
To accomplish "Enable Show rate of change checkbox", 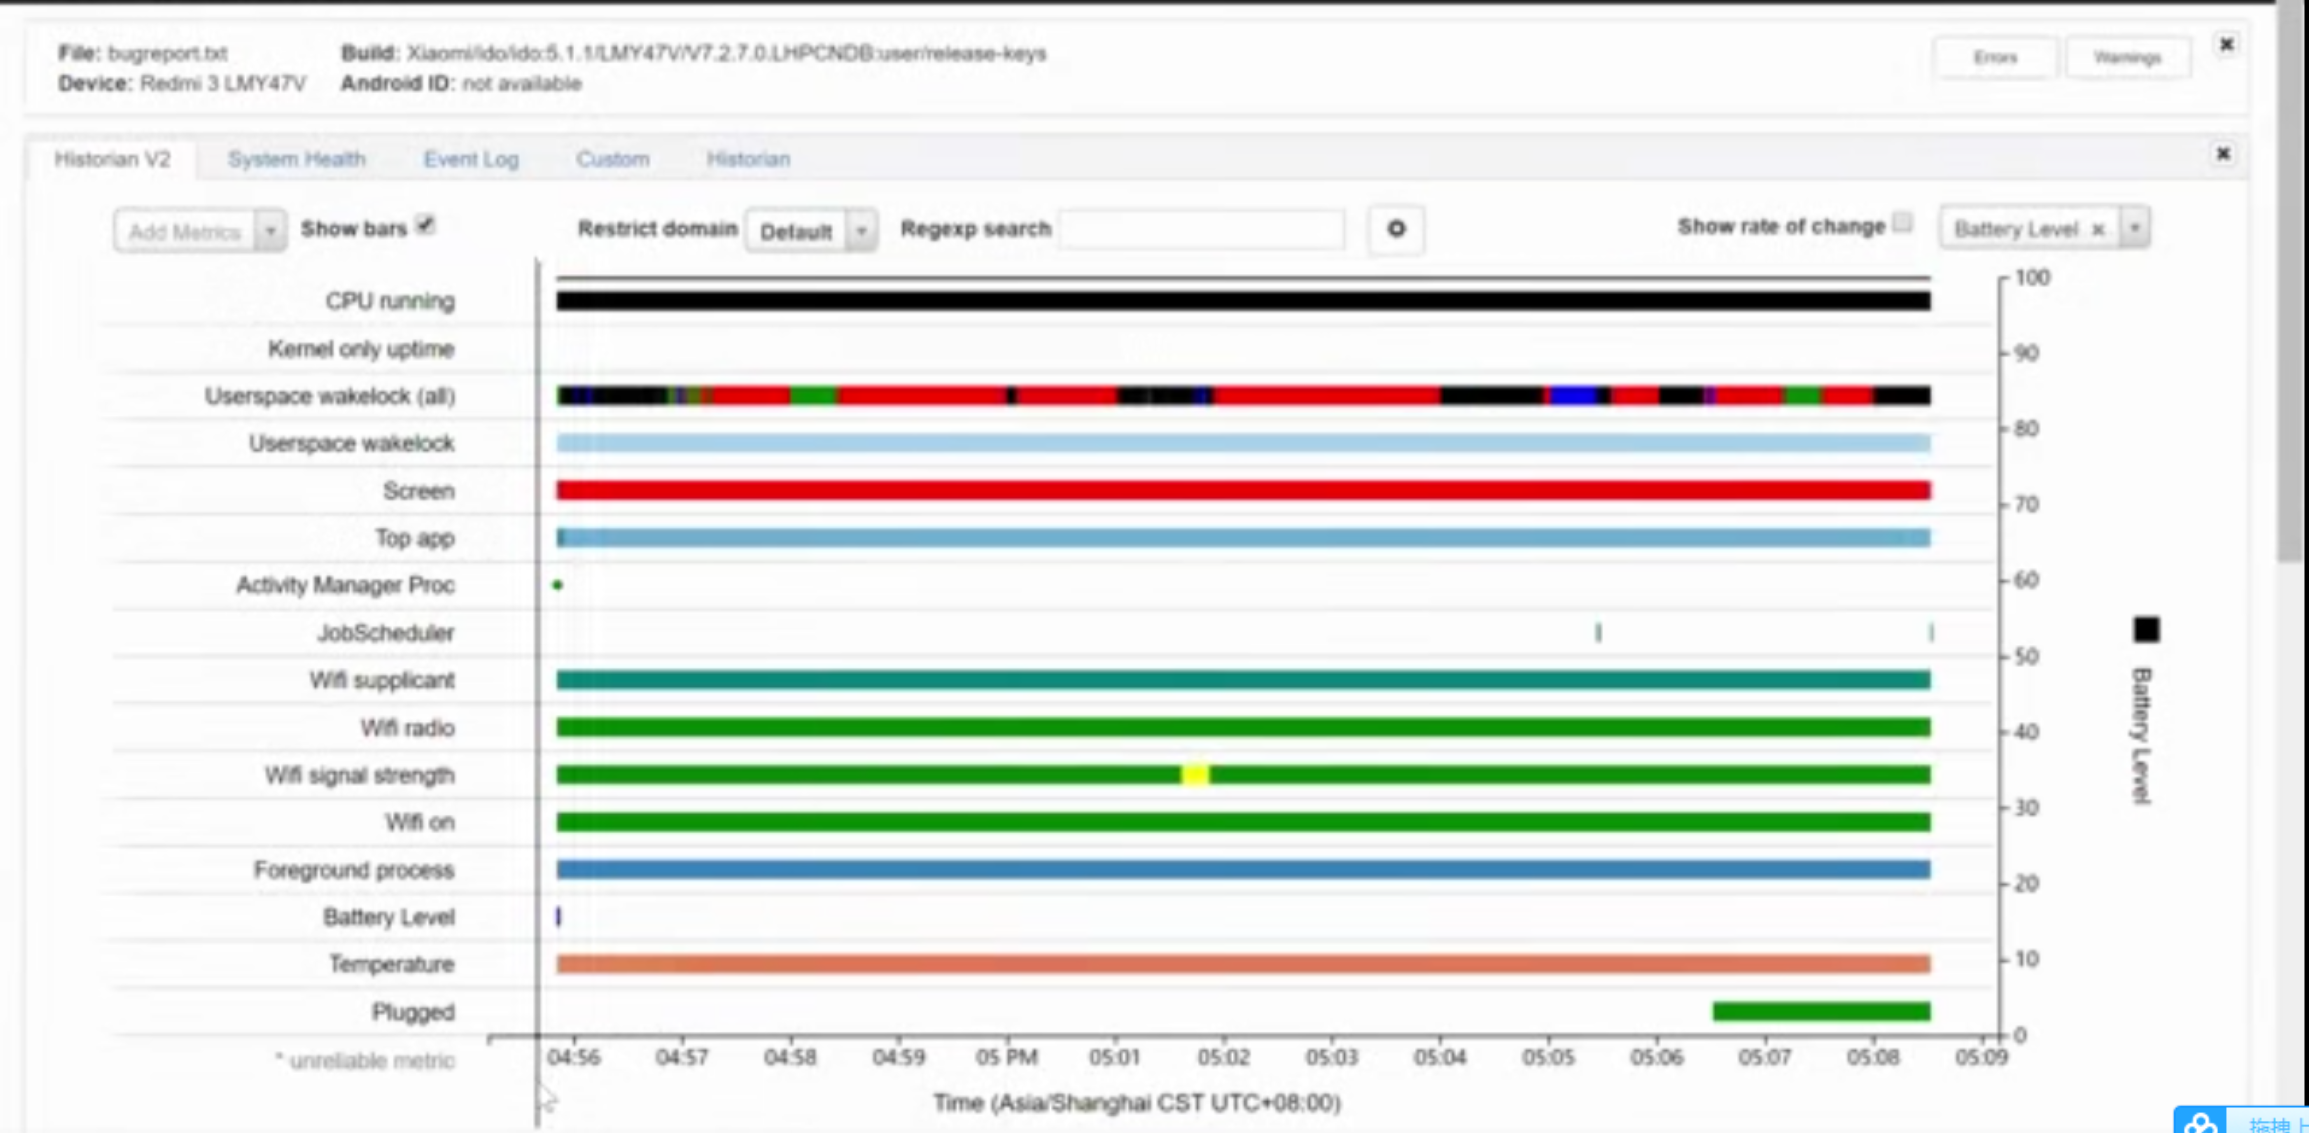I will click(x=1902, y=223).
